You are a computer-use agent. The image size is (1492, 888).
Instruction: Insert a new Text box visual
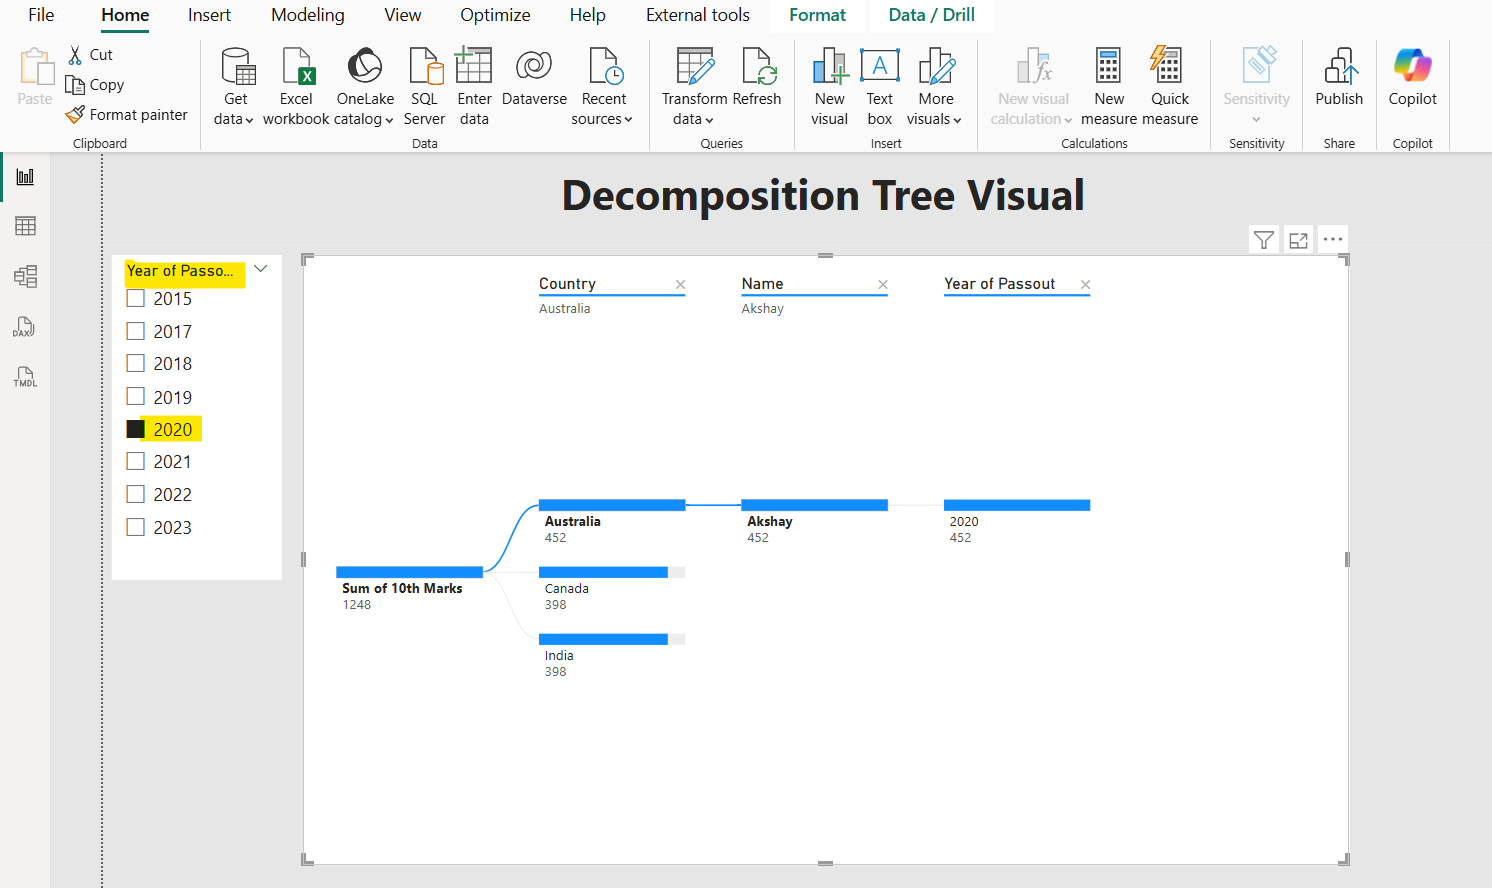(879, 85)
